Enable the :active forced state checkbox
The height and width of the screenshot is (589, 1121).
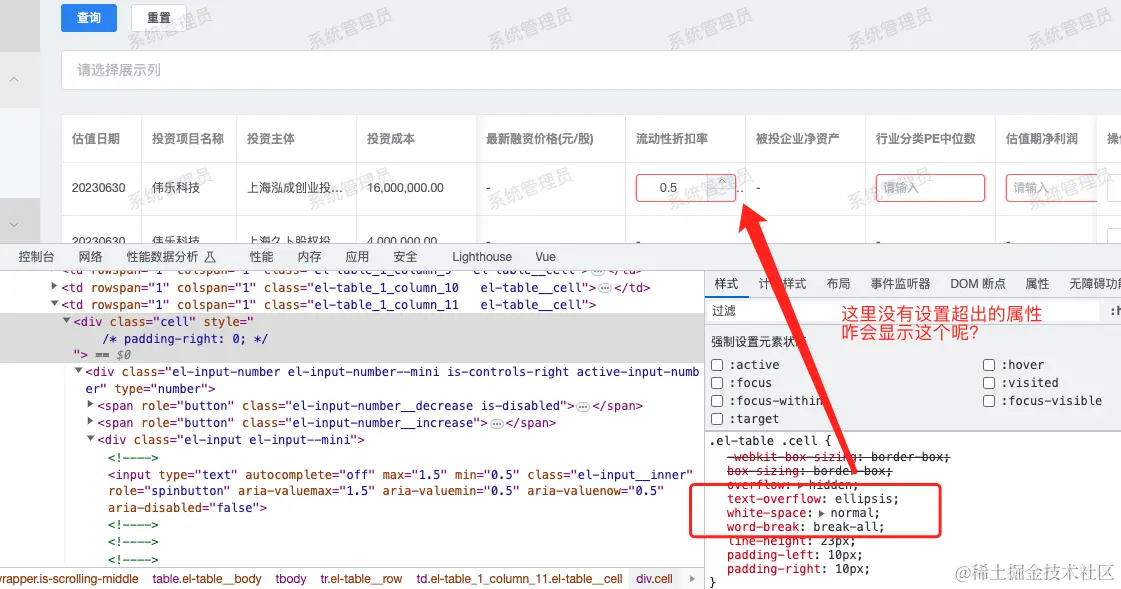[x=717, y=365]
